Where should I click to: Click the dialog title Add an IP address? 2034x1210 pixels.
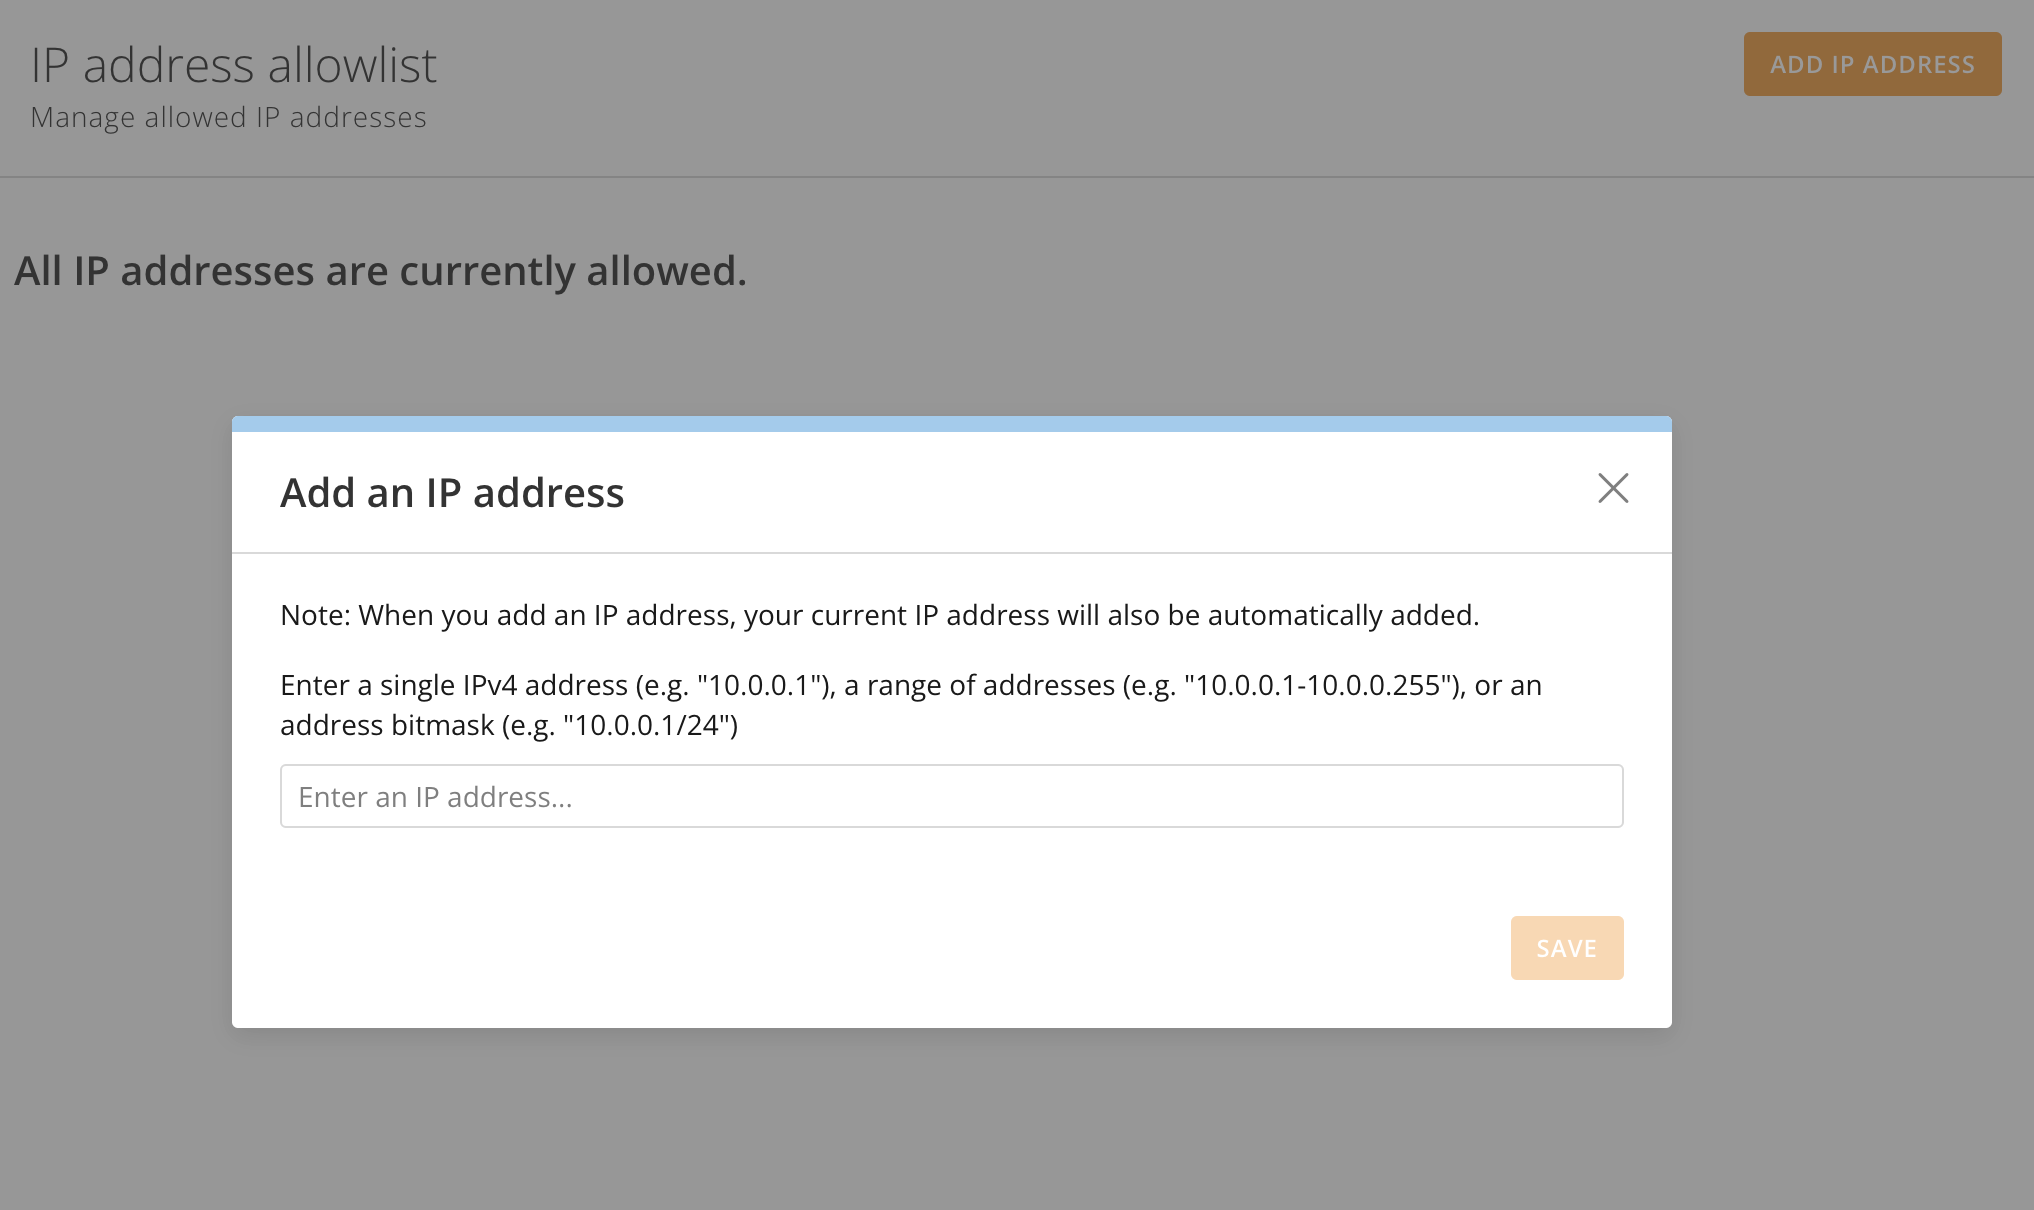(x=451, y=492)
